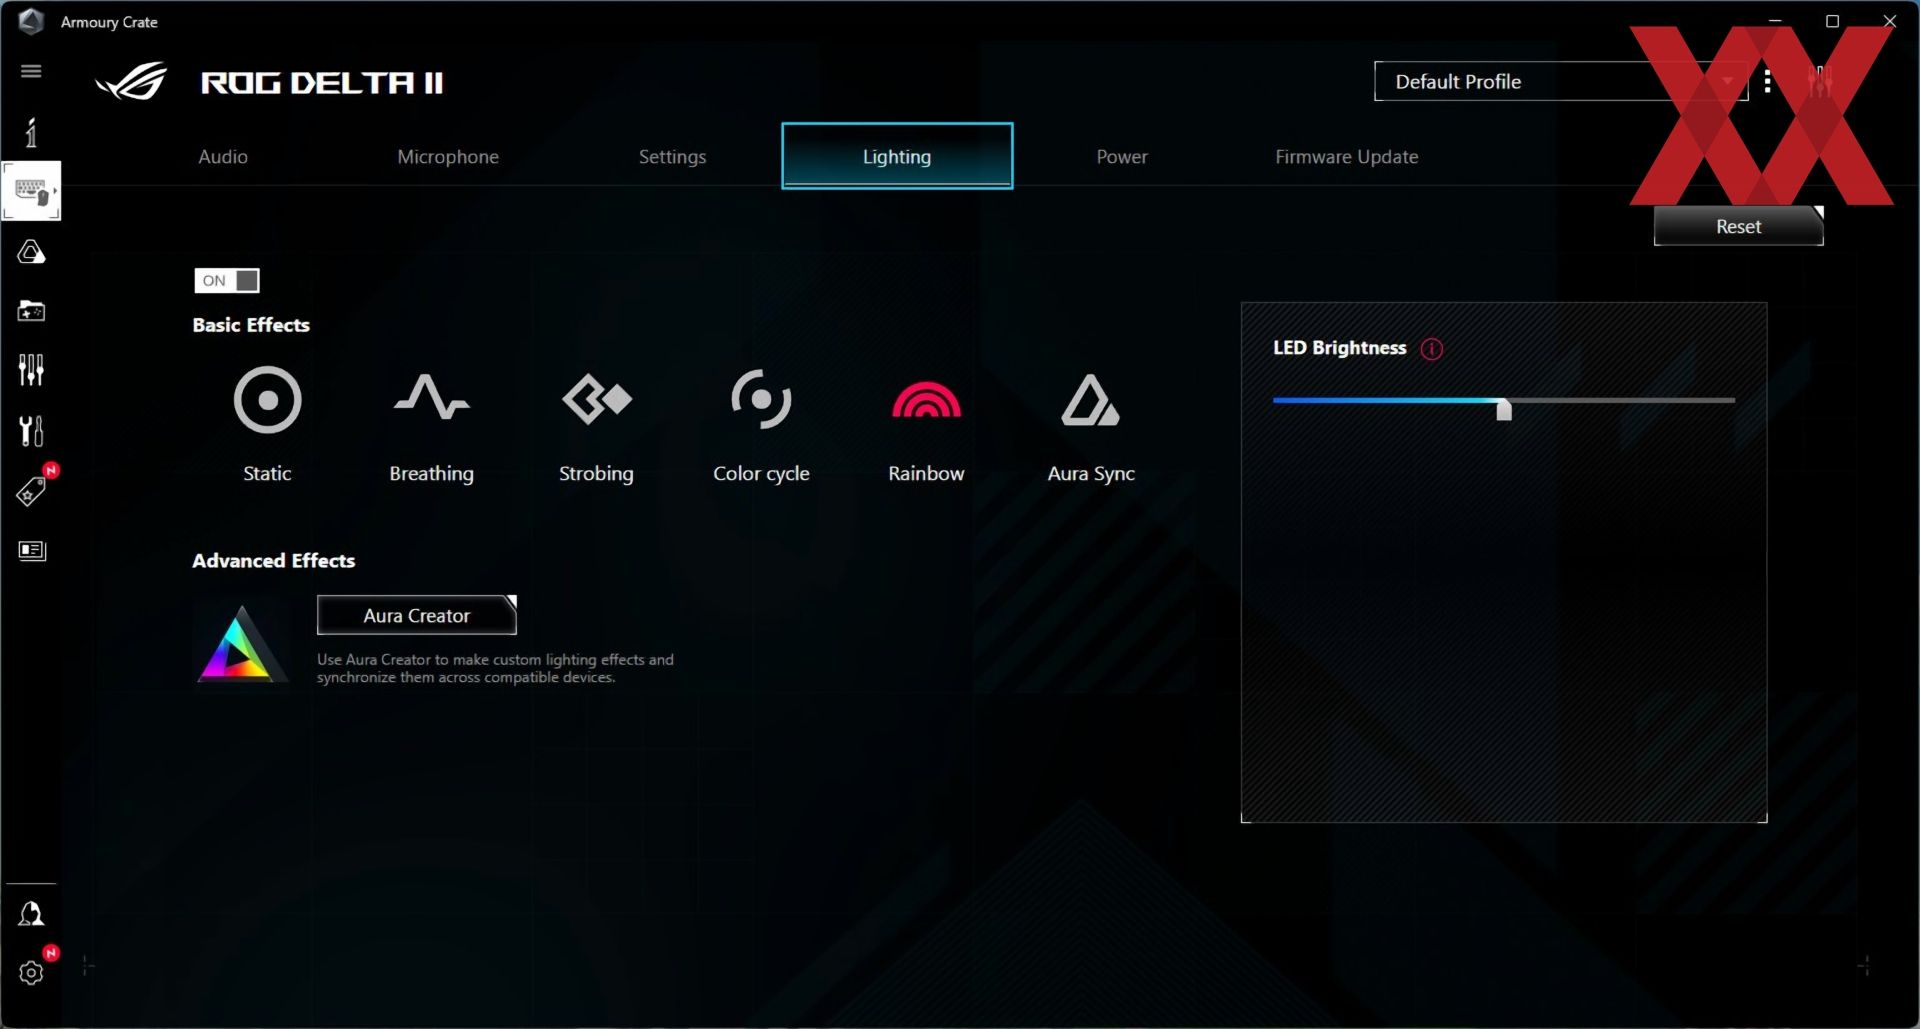The width and height of the screenshot is (1920, 1029).
Task: Open the Settings gear sidebar icon
Action: 31,973
